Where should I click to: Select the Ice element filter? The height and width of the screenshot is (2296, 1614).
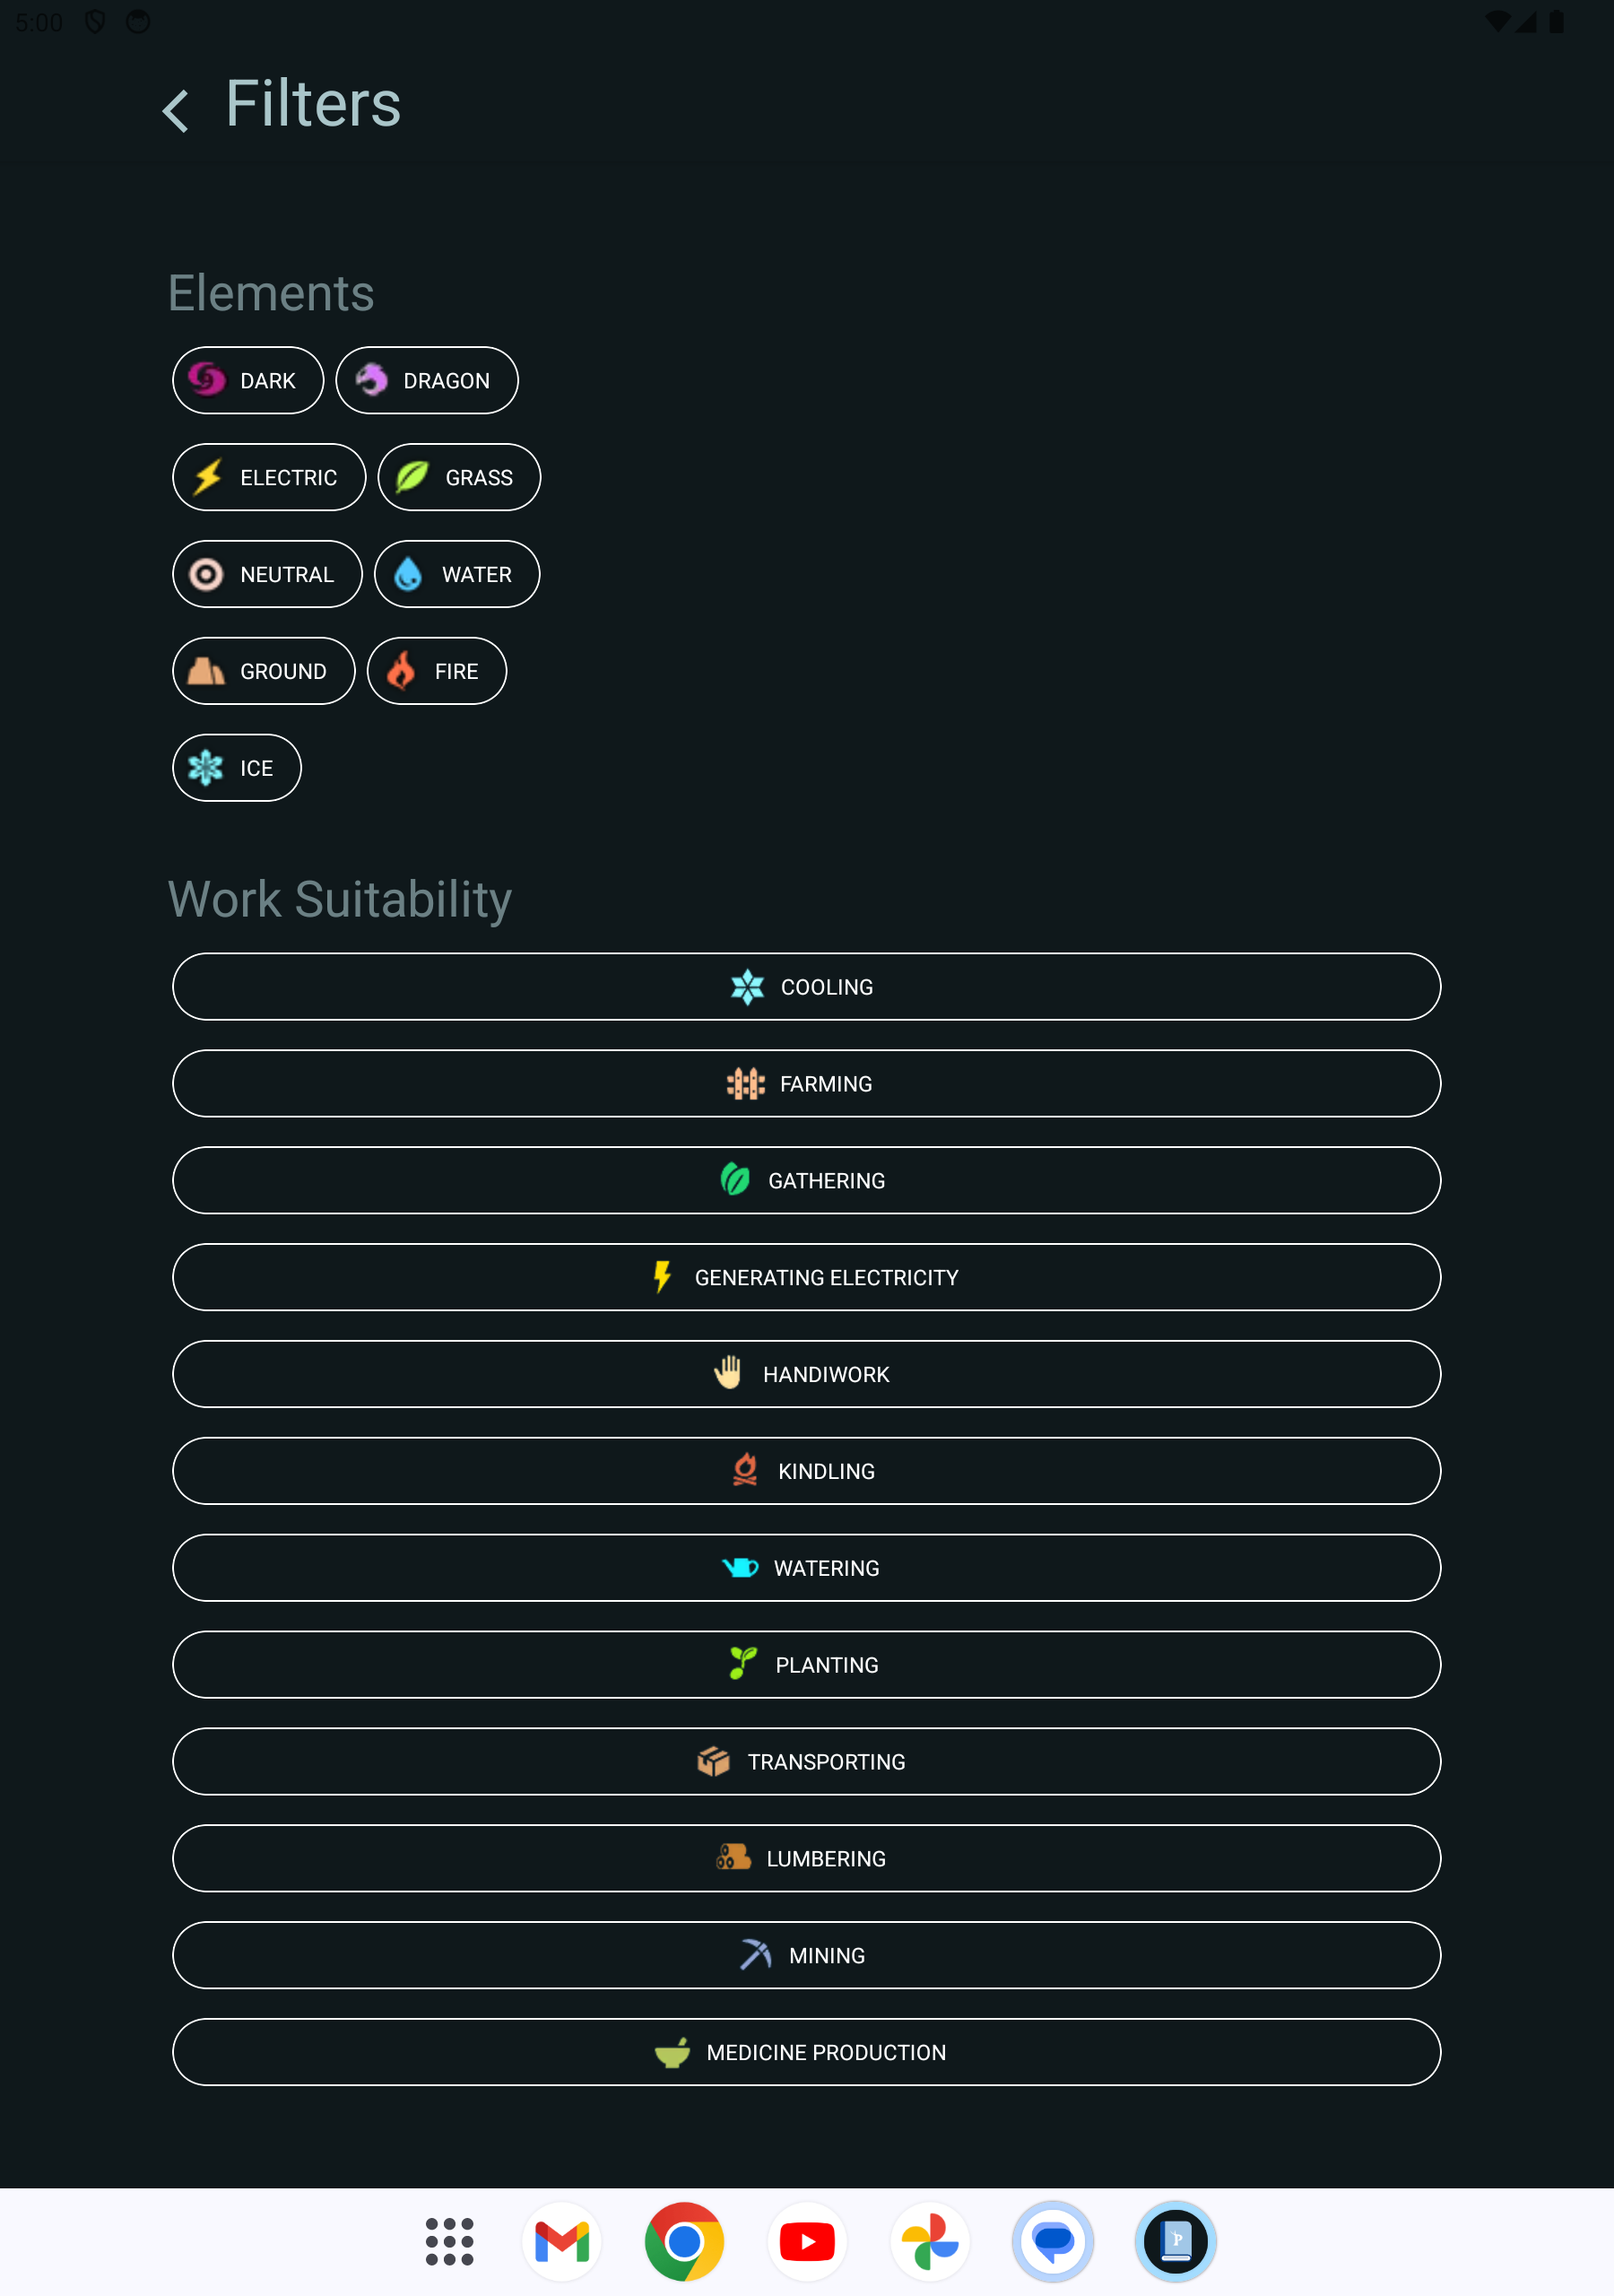[x=237, y=768]
